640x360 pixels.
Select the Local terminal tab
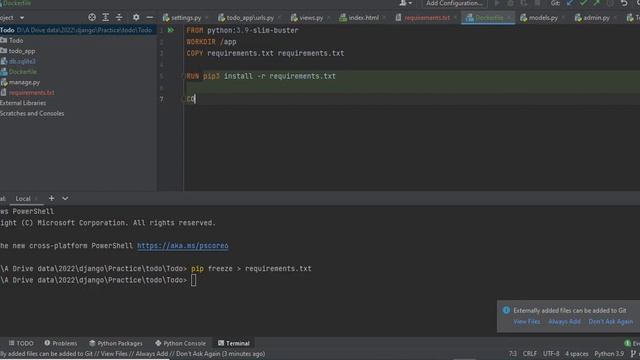(x=23, y=198)
